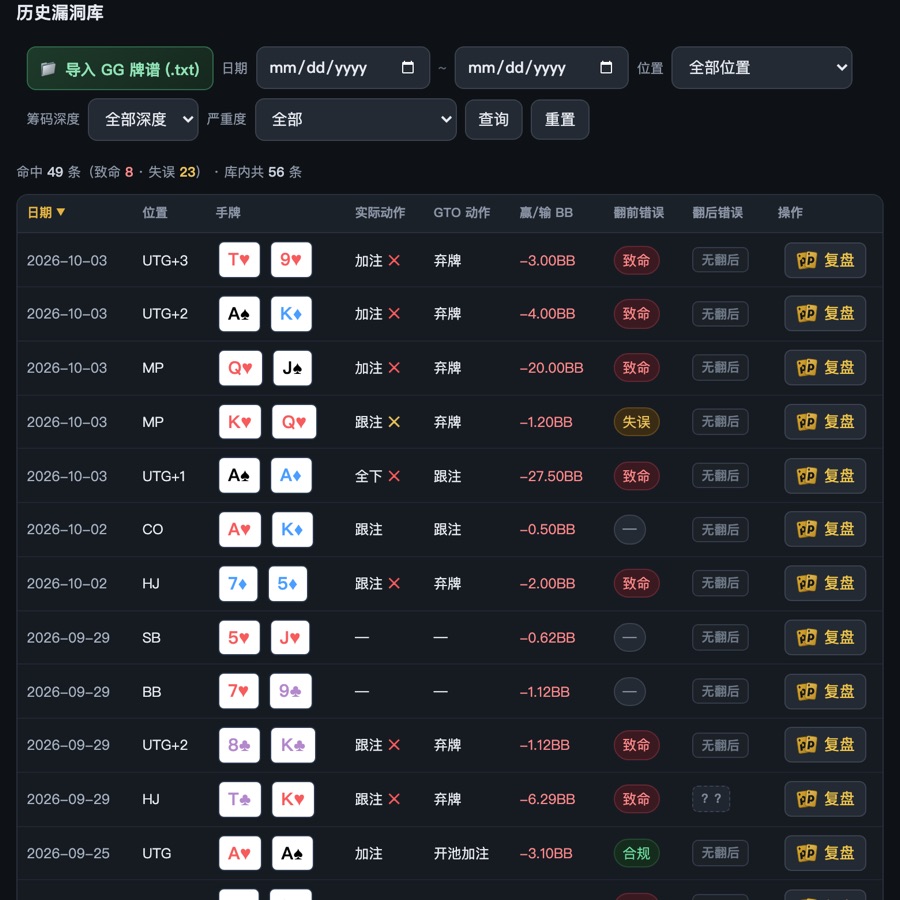Click the 查询 search button
This screenshot has width=900, height=900.
(494, 119)
